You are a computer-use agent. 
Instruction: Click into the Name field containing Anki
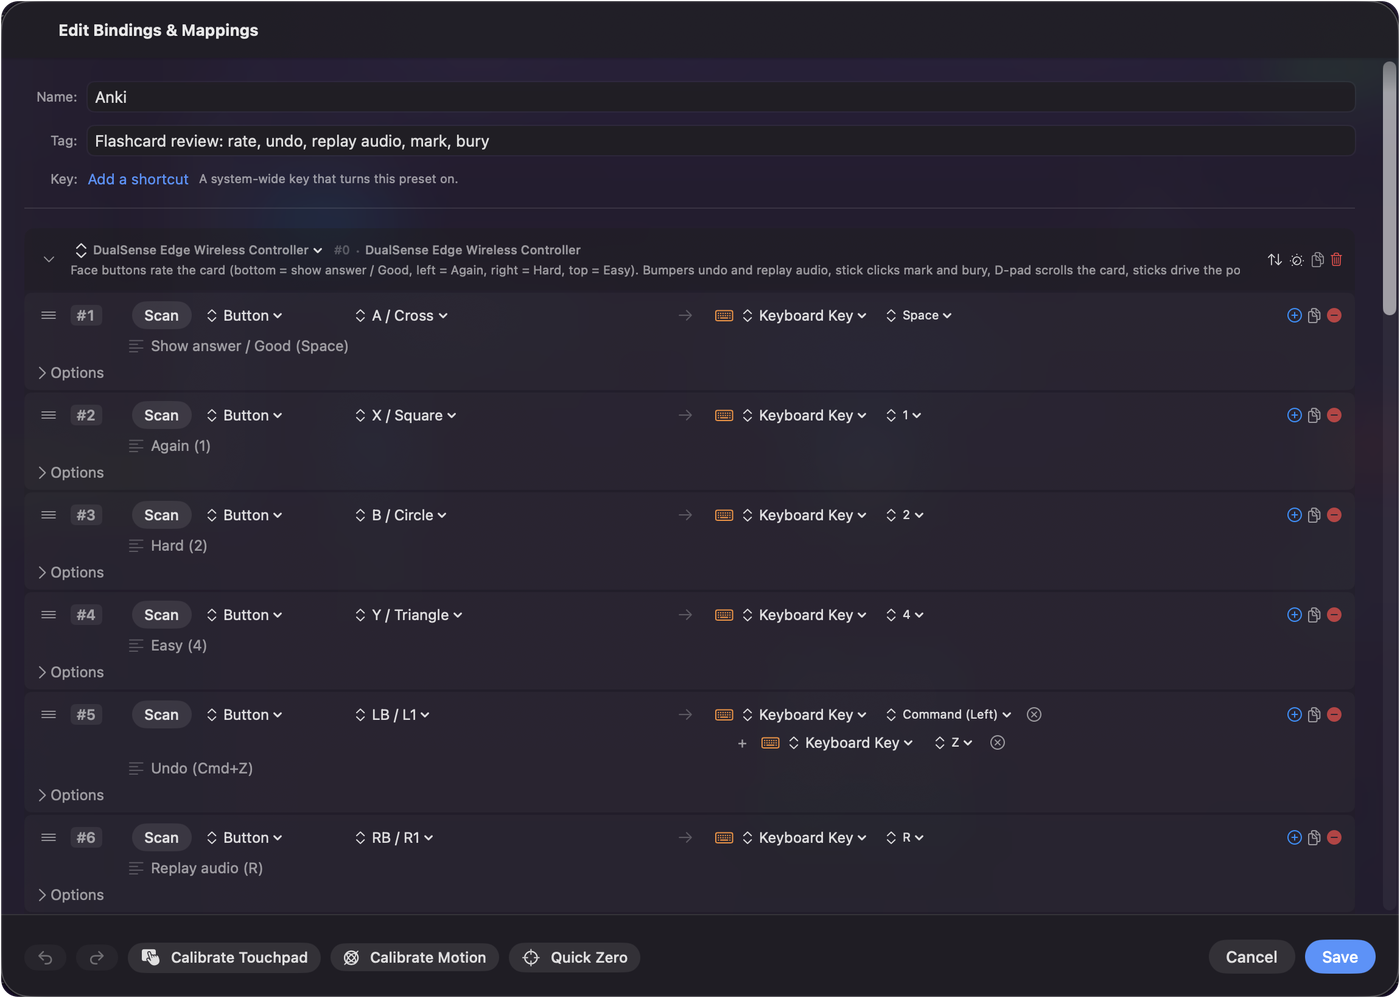tap(720, 97)
